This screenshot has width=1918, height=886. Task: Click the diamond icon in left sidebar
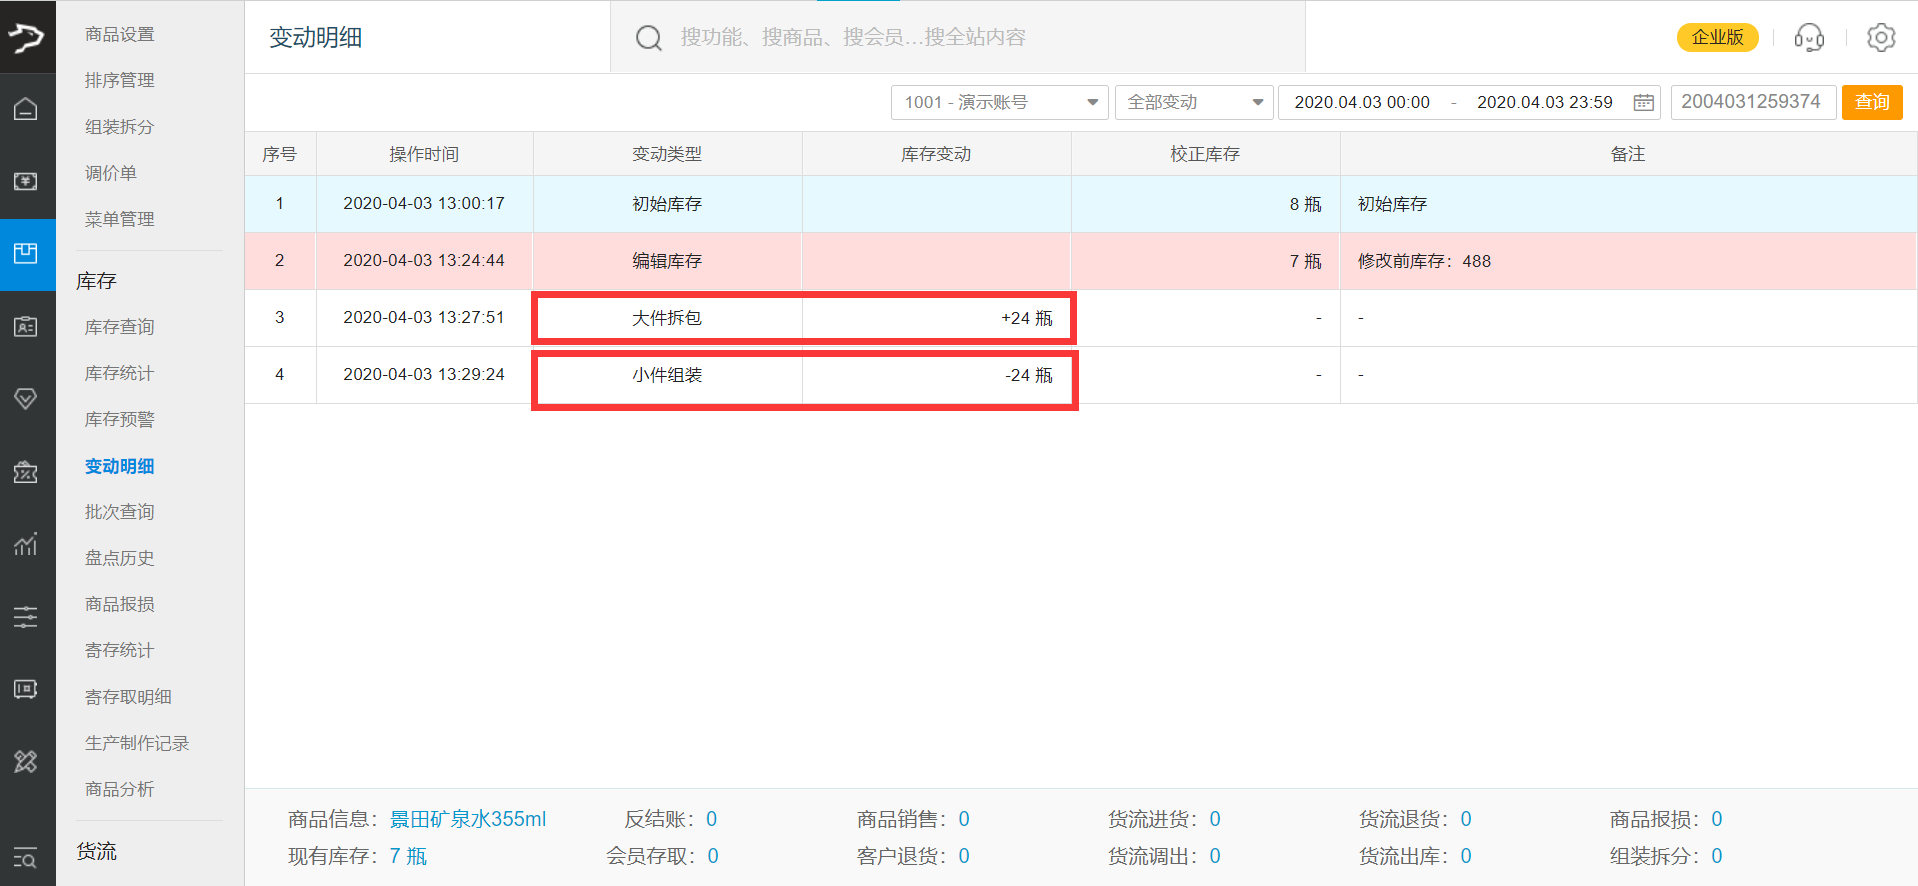tap(26, 399)
